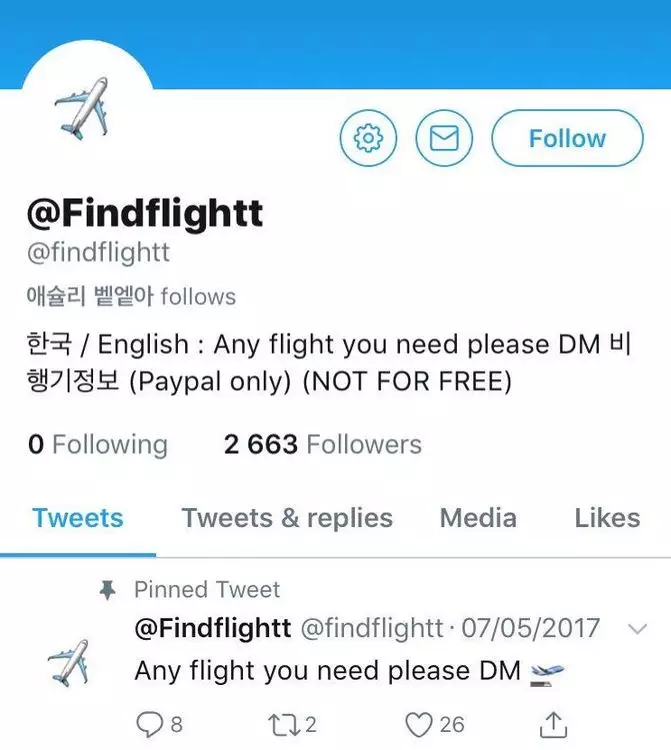The height and width of the screenshot is (750, 671).
Task: Click the pinned tweet date 07/05/2017
Action: pos(530,628)
